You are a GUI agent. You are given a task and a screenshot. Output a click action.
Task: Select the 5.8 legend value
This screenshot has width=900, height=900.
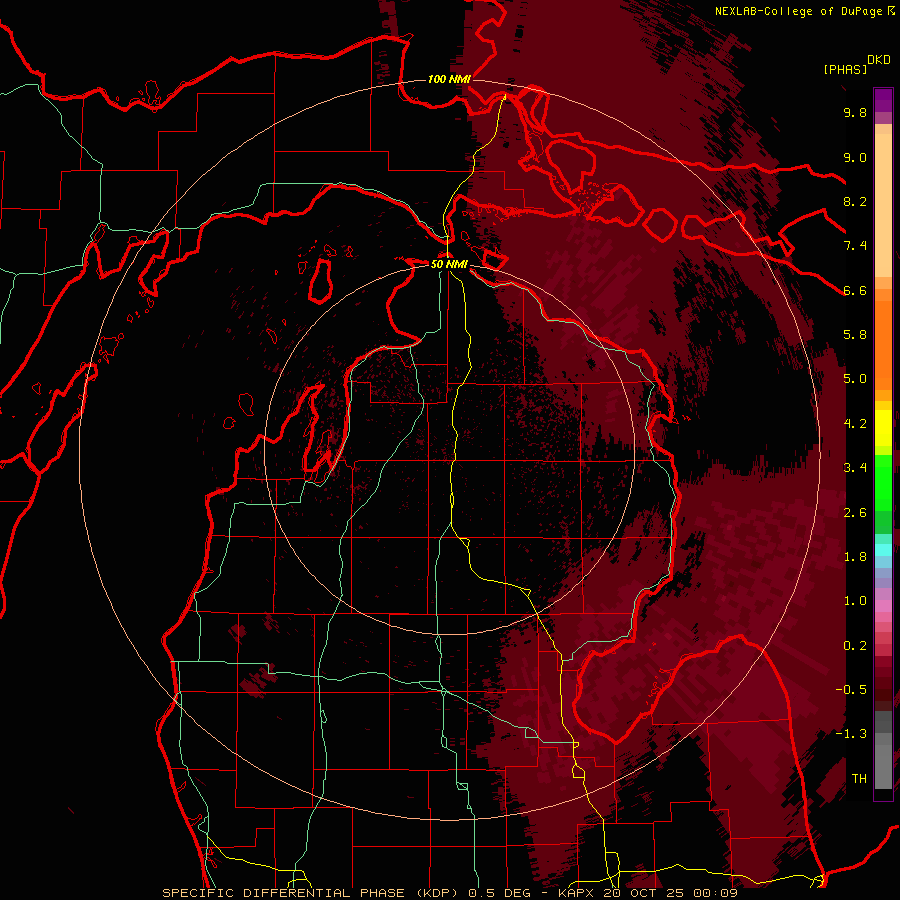click(x=855, y=335)
